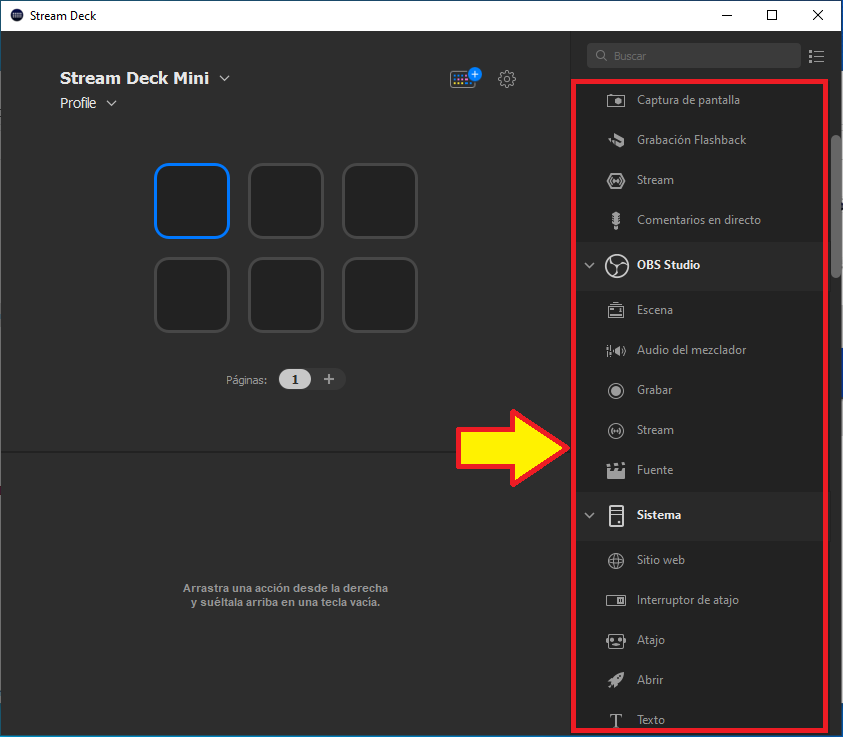Open the Stream Deck Mini device dropdown
The height and width of the screenshot is (737, 843).
[225, 78]
